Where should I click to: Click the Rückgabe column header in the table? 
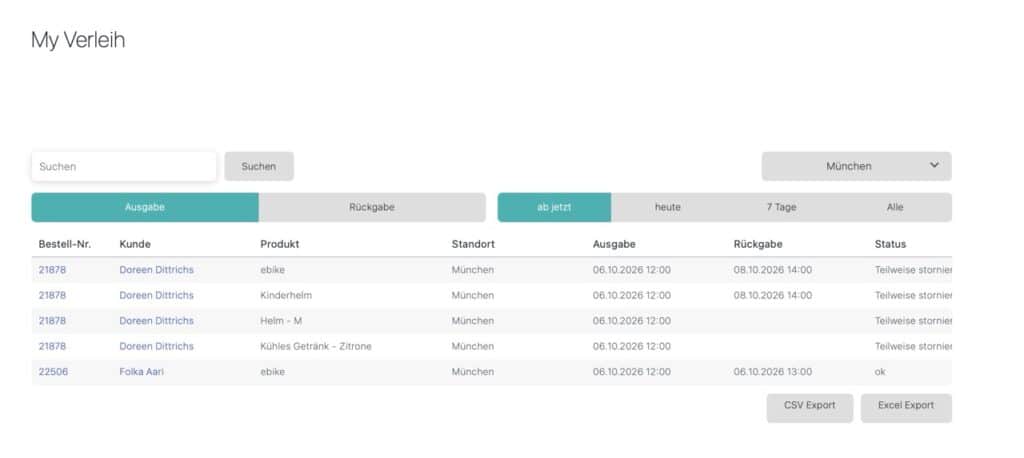pos(758,244)
